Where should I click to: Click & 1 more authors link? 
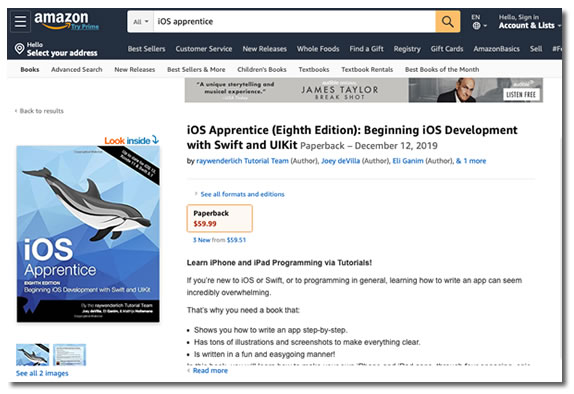pos(471,161)
